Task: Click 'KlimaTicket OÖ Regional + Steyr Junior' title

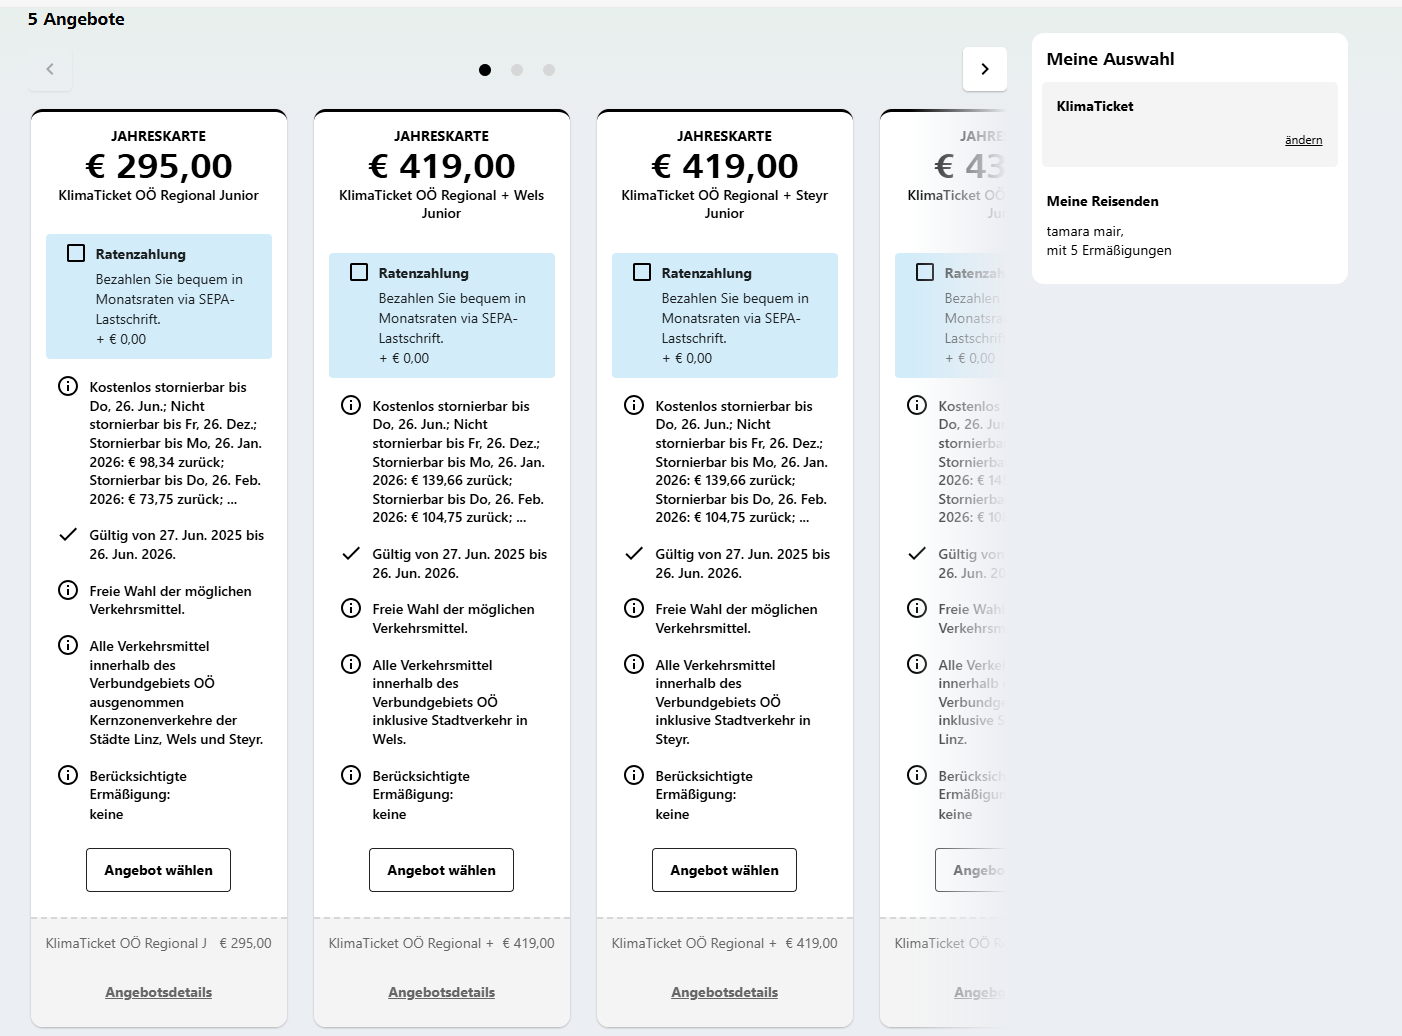Action: point(724,204)
